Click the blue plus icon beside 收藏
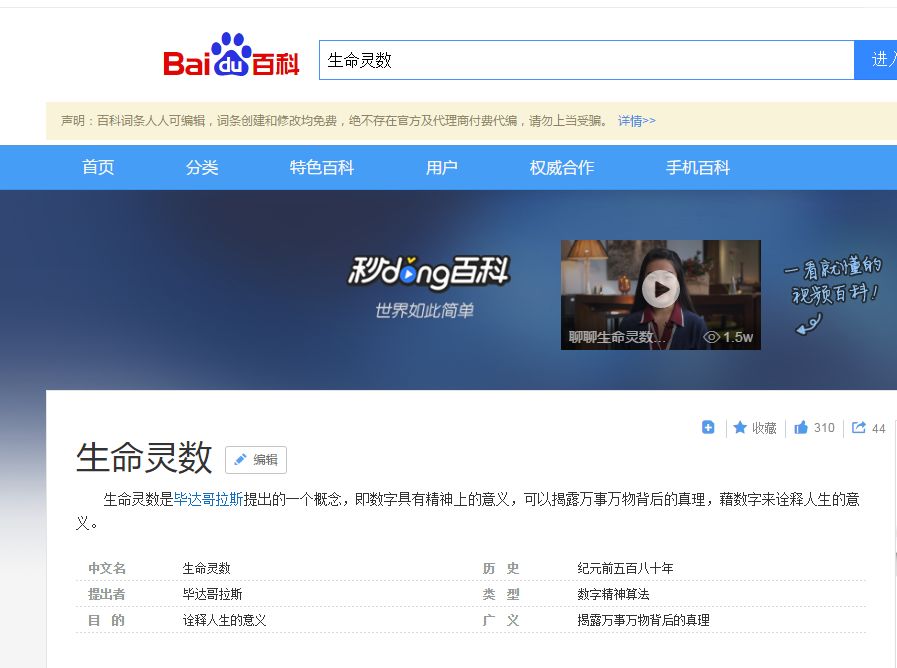Image resolution: width=897 pixels, height=668 pixels. 708,427
